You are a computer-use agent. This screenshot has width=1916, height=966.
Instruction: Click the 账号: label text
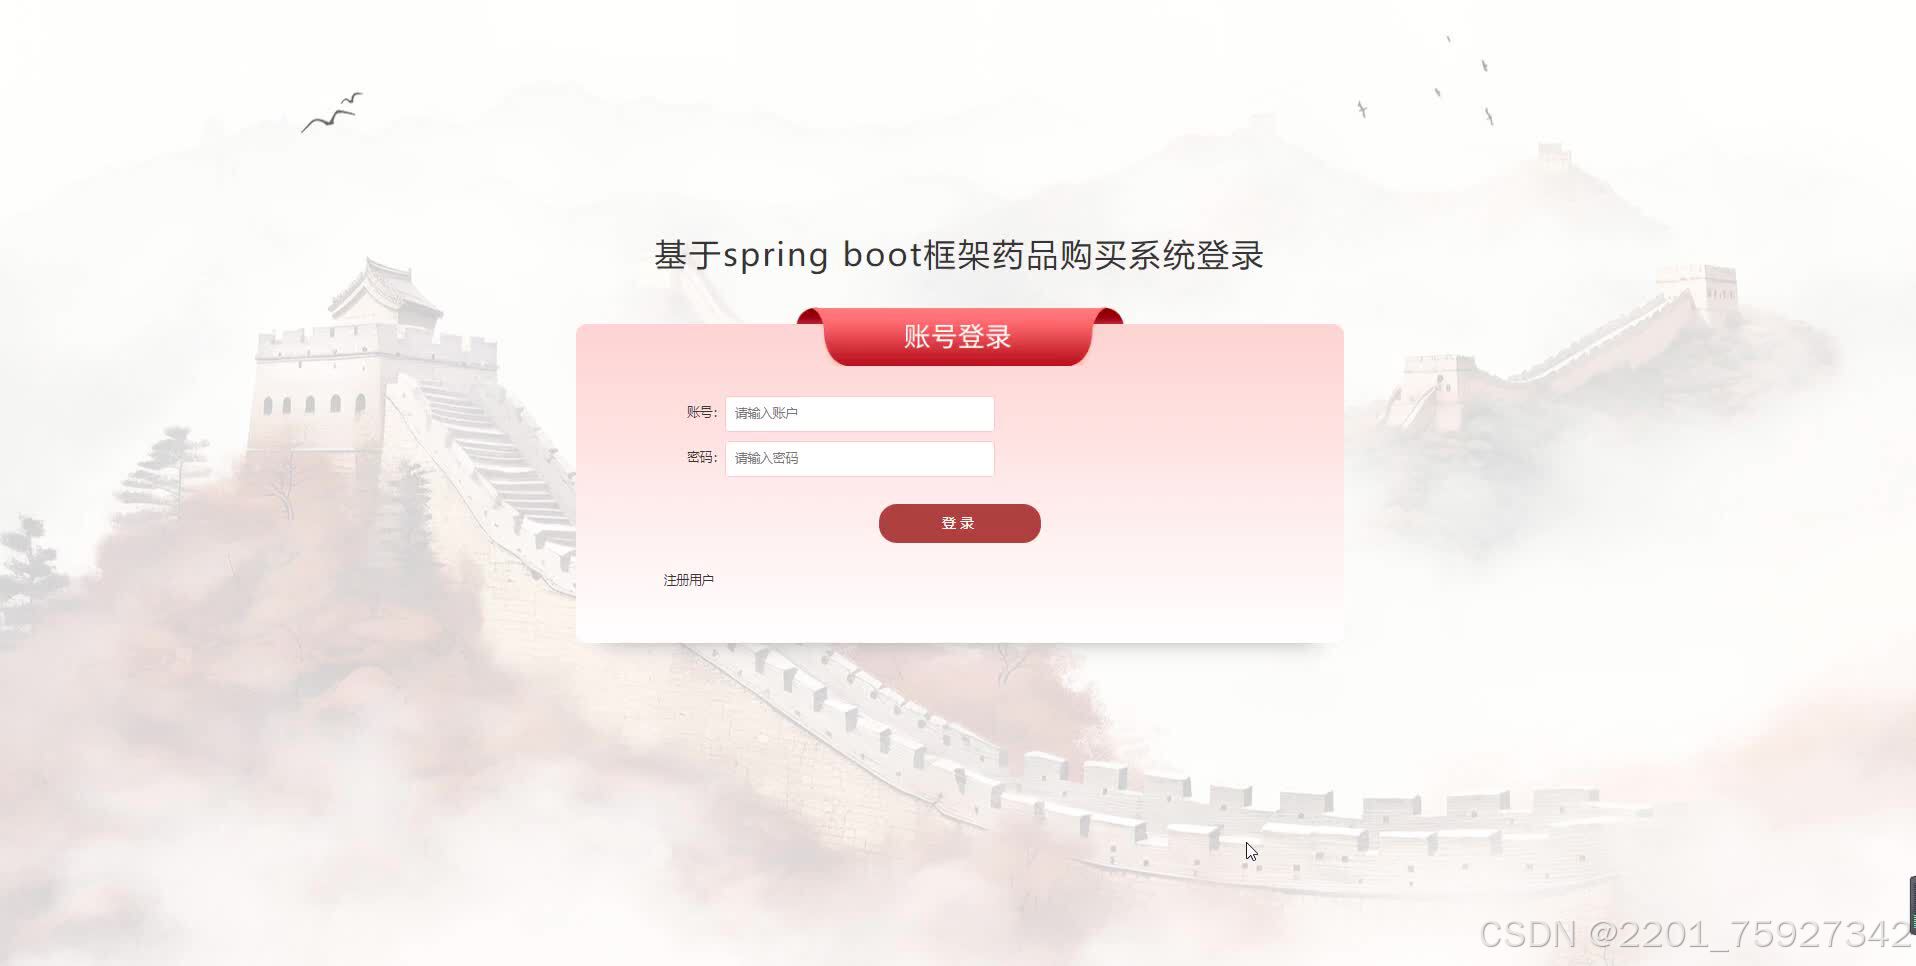click(702, 412)
